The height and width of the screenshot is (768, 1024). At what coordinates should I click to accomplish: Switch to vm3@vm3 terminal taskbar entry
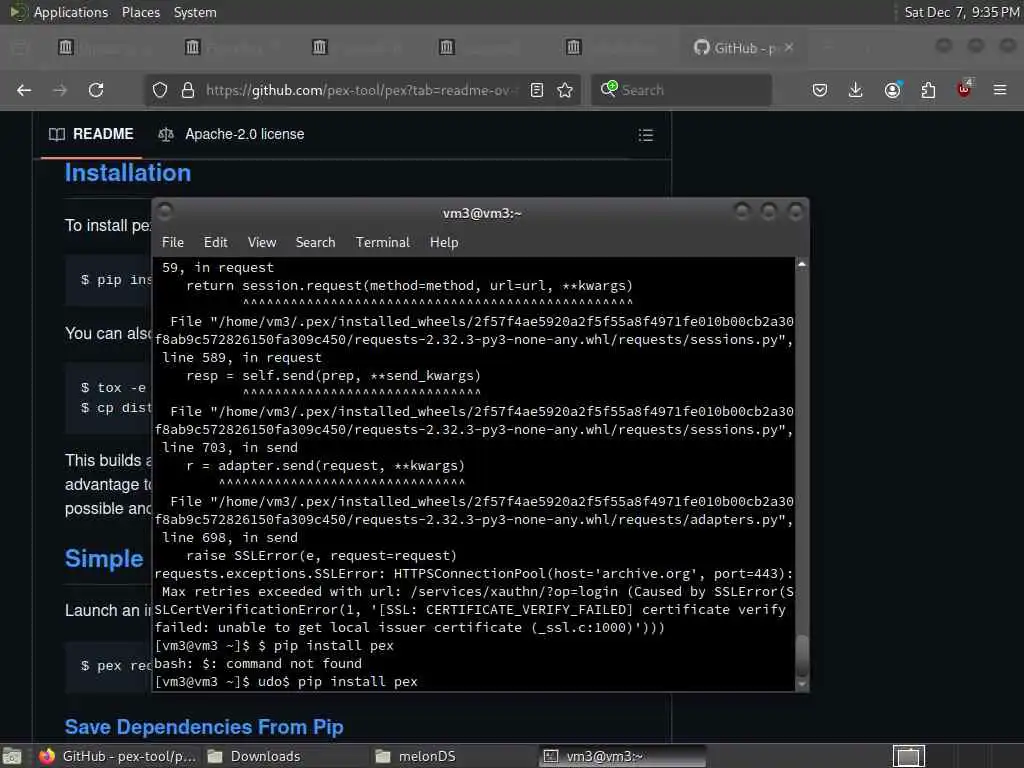[x=624, y=756]
